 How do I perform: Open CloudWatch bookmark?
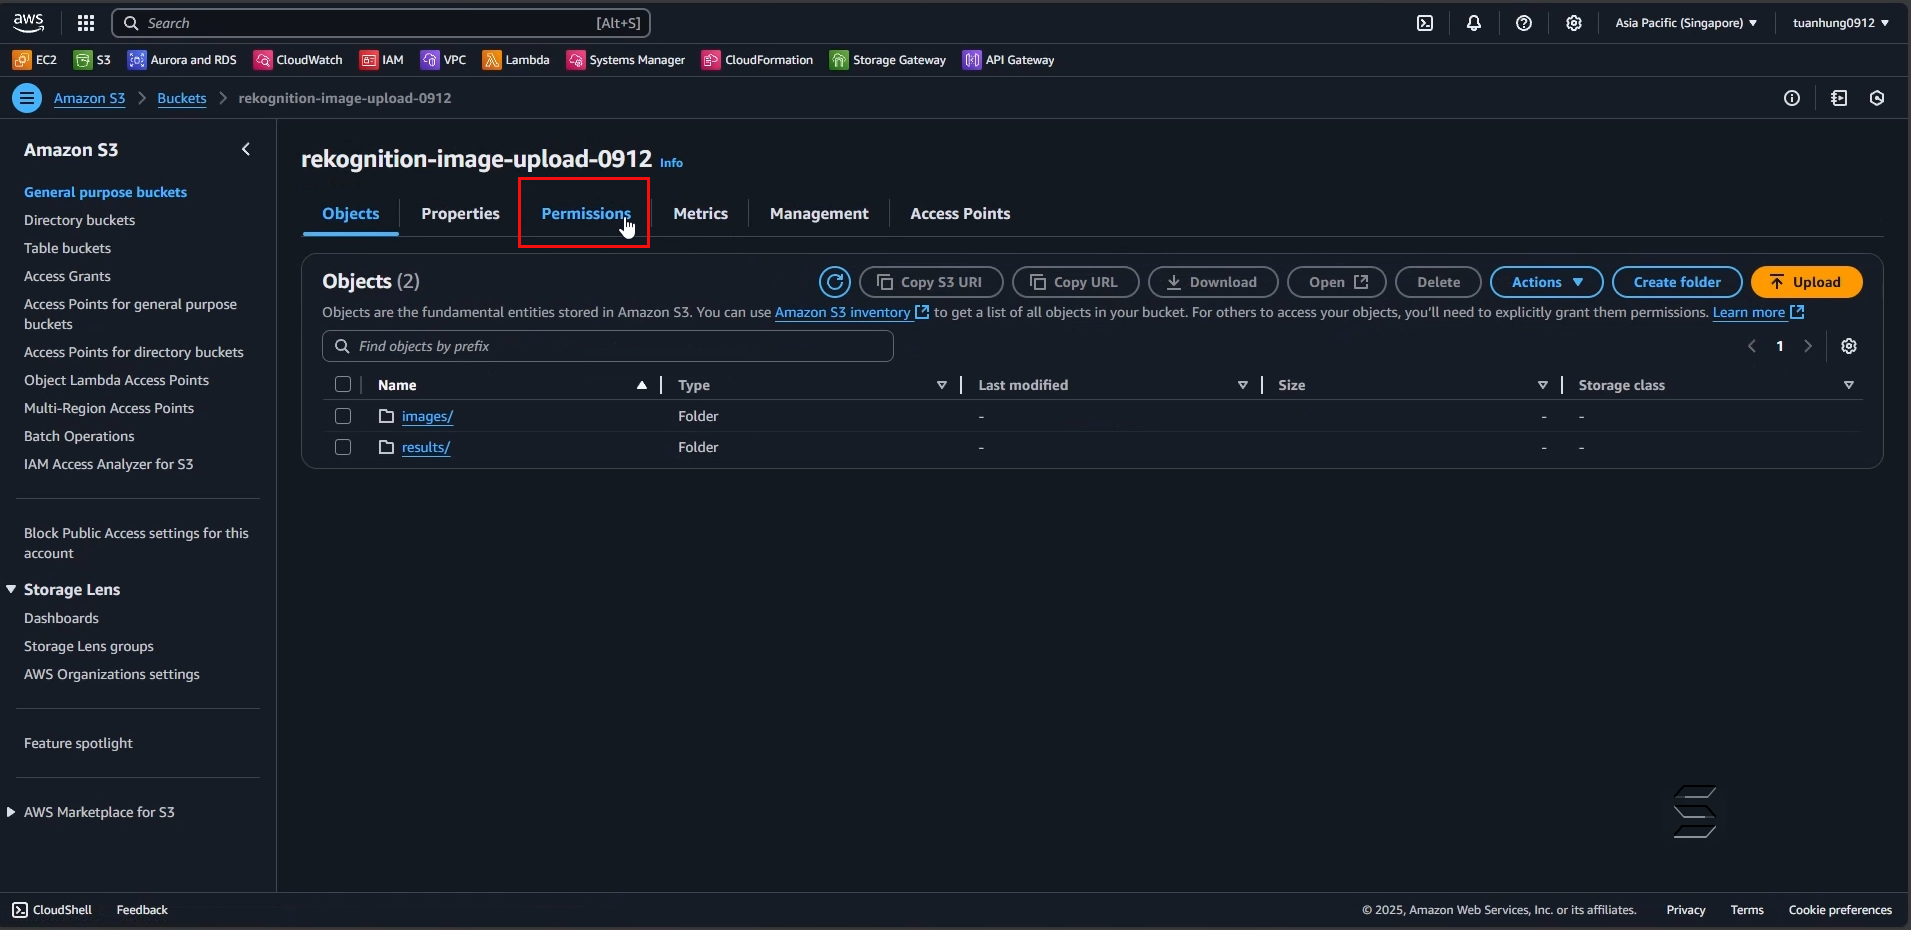click(x=298, y=60)
